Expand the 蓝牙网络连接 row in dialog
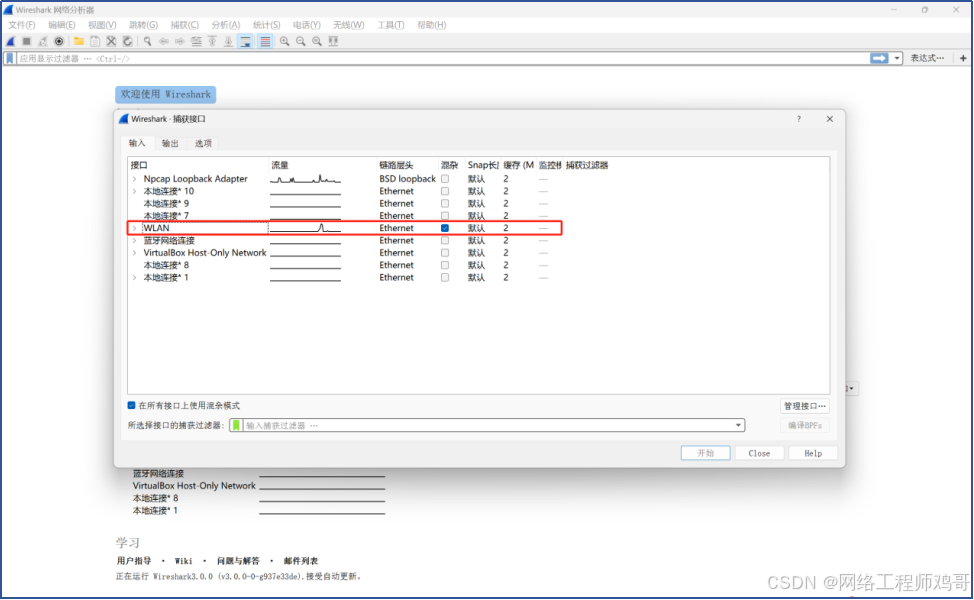 (x=135, y=240)
